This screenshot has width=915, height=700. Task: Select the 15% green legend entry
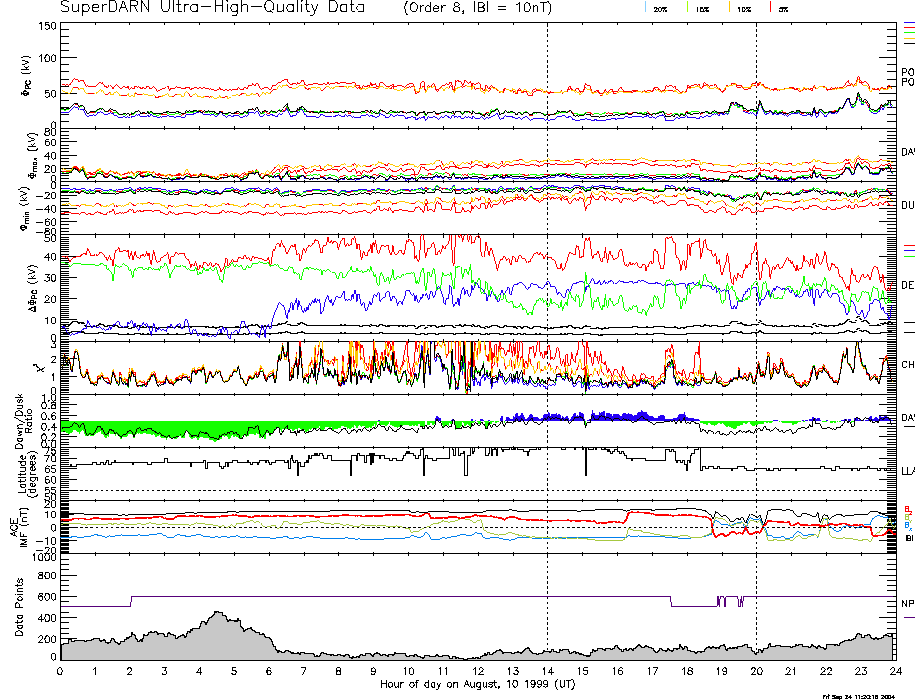702,8
